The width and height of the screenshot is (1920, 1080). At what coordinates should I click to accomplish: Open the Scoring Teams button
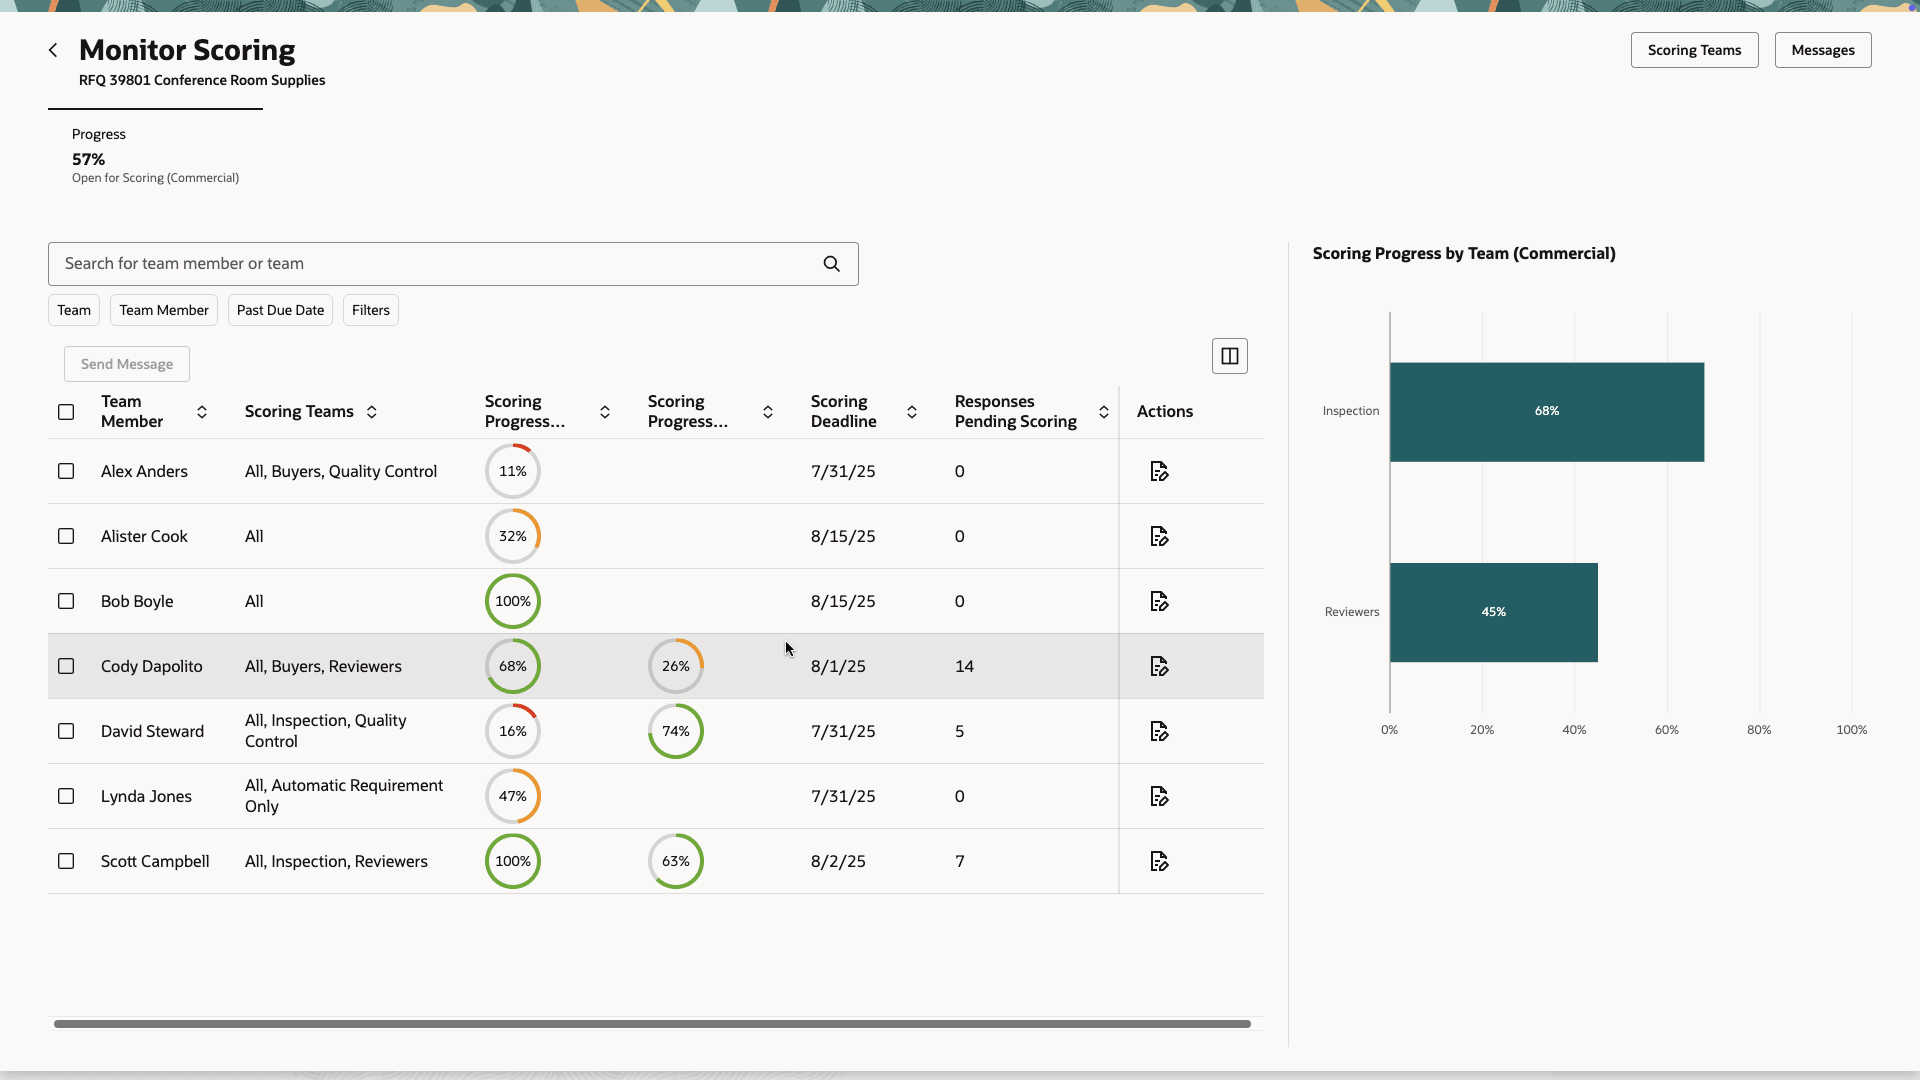click(1694, 50)
